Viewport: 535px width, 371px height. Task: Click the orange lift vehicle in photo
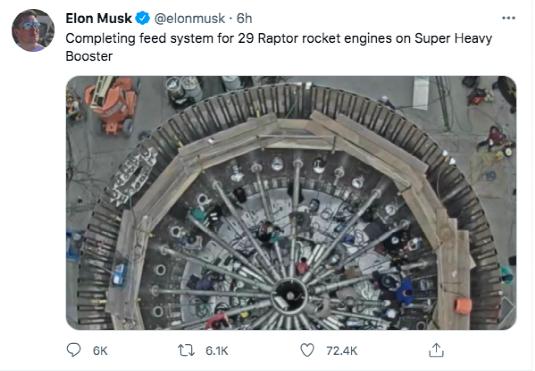tap(112, 104)
